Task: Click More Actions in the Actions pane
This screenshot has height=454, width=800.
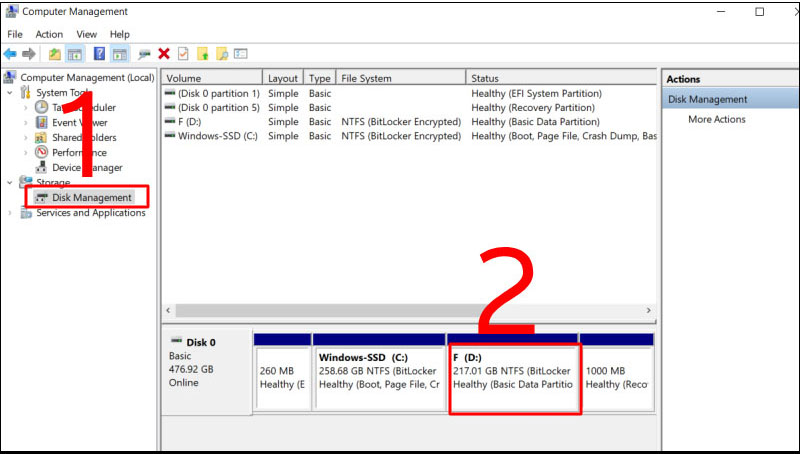Action: (x=716, y=119)
